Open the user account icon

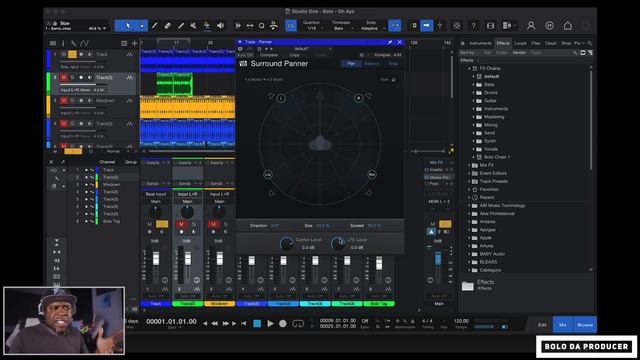[x=531, y=26]
